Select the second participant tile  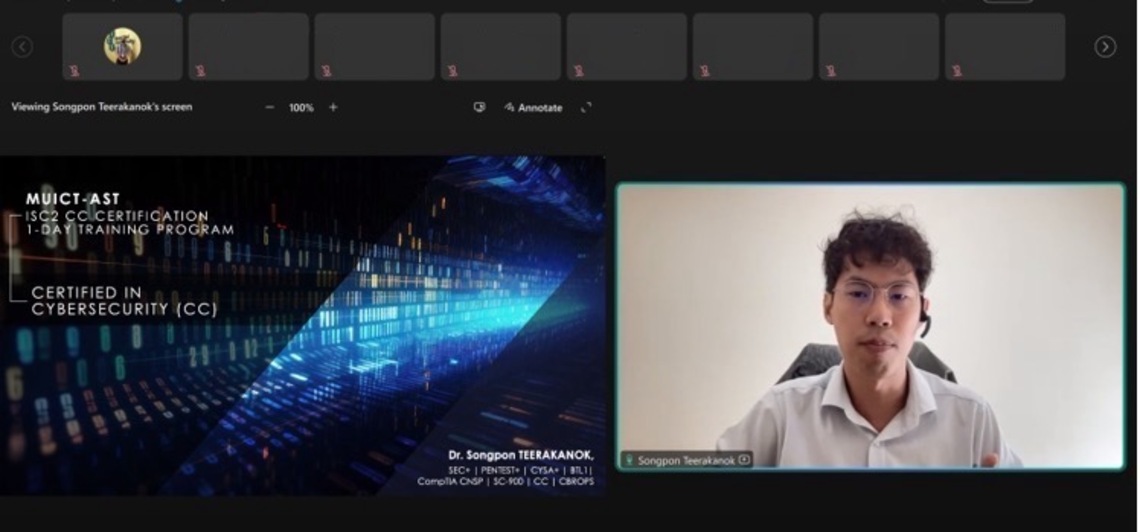click(249, 46)
